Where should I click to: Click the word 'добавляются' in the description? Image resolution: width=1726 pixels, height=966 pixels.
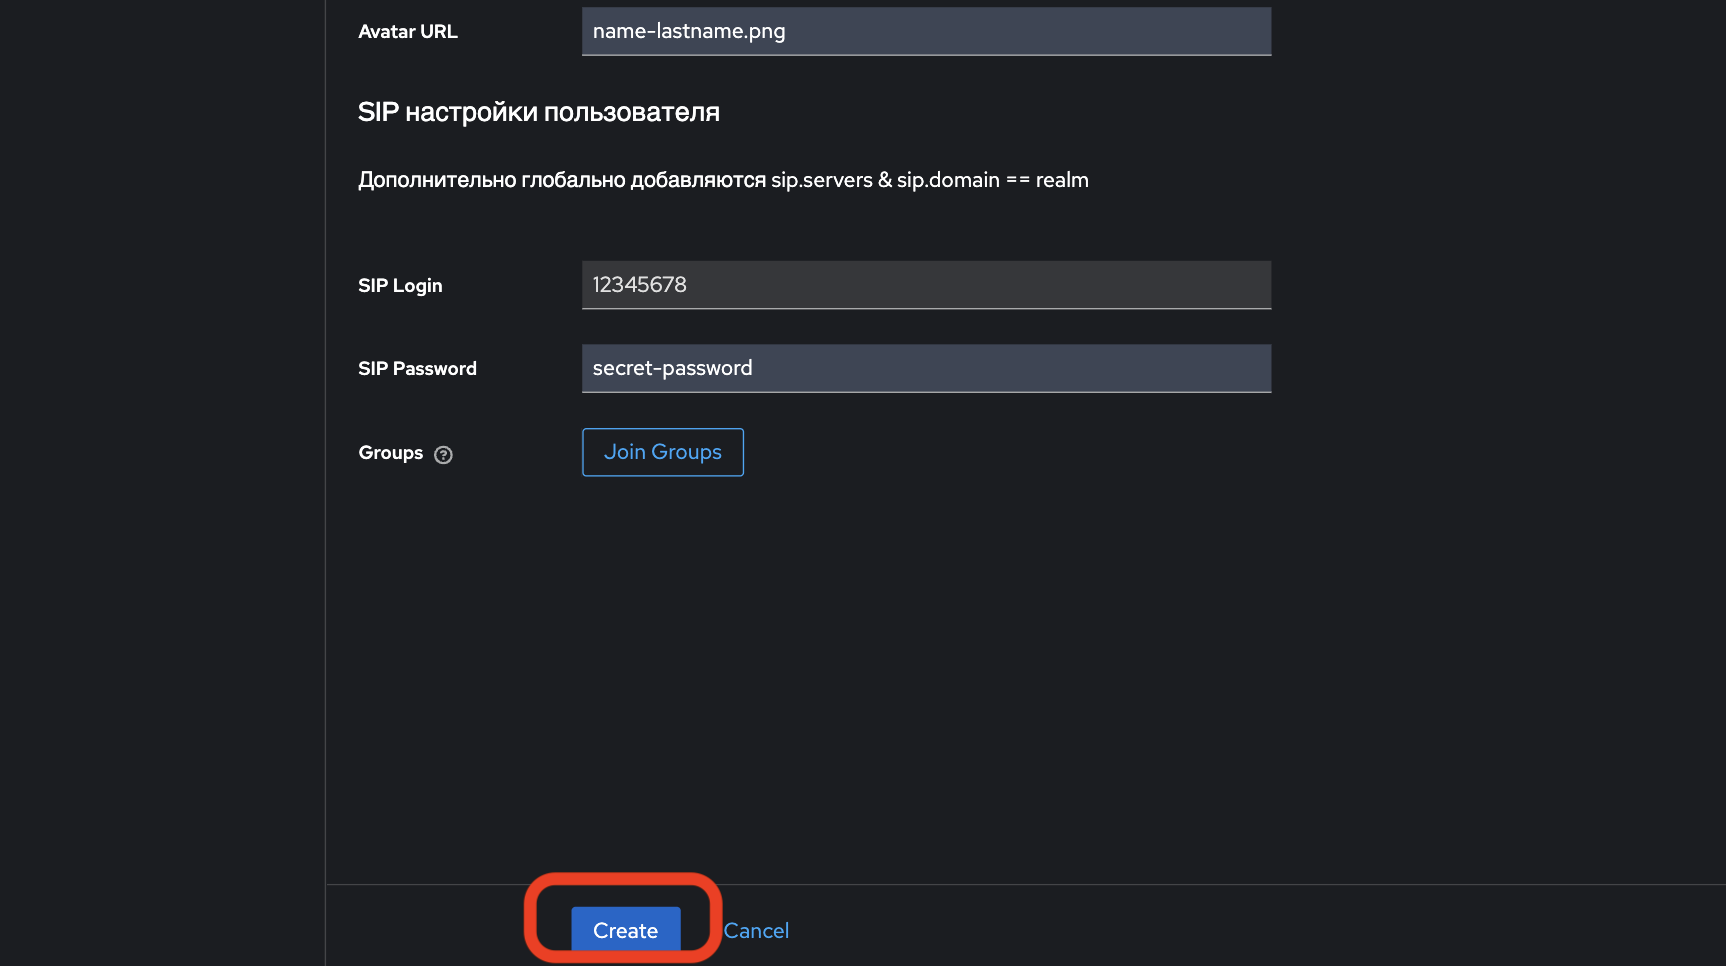(x=698, y=180)
